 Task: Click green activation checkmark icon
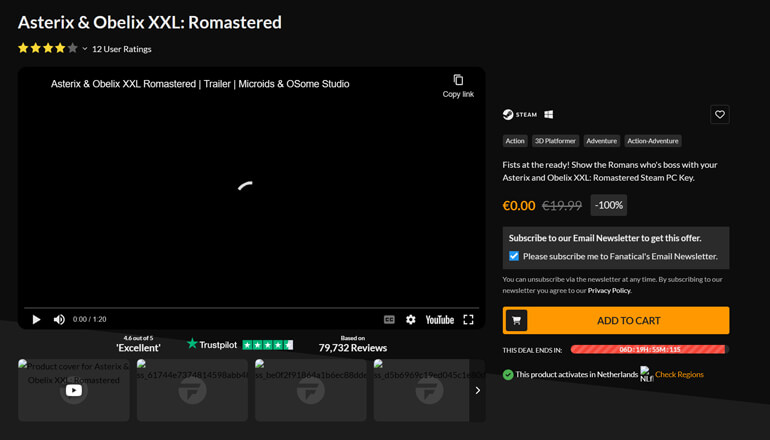click(508, 375)
